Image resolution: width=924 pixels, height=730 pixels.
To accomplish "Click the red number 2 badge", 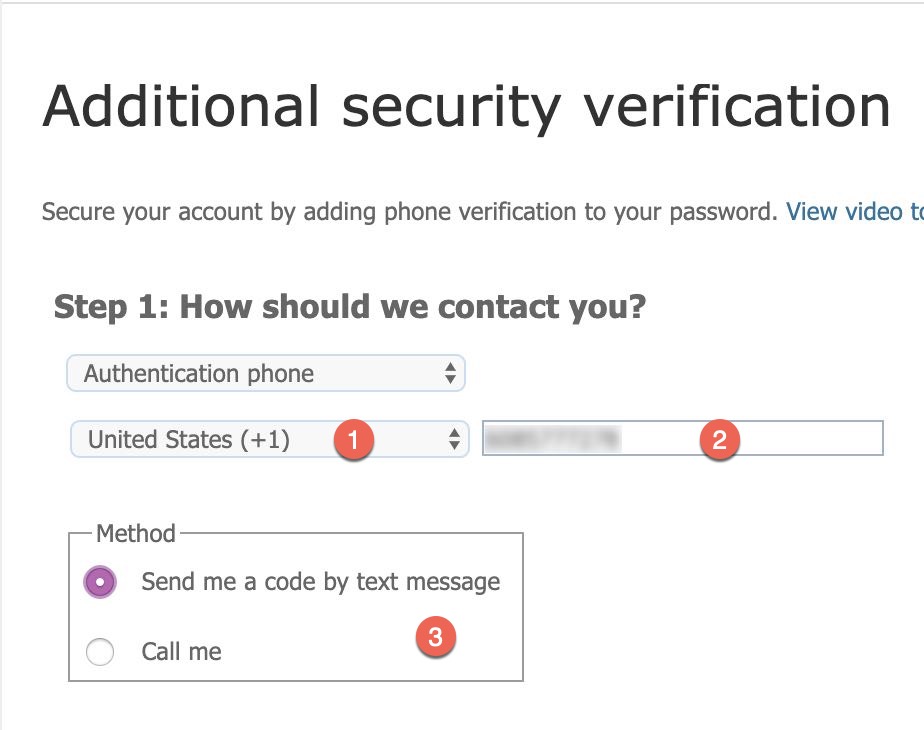I will pyautogui.click(x=718, y=438).
